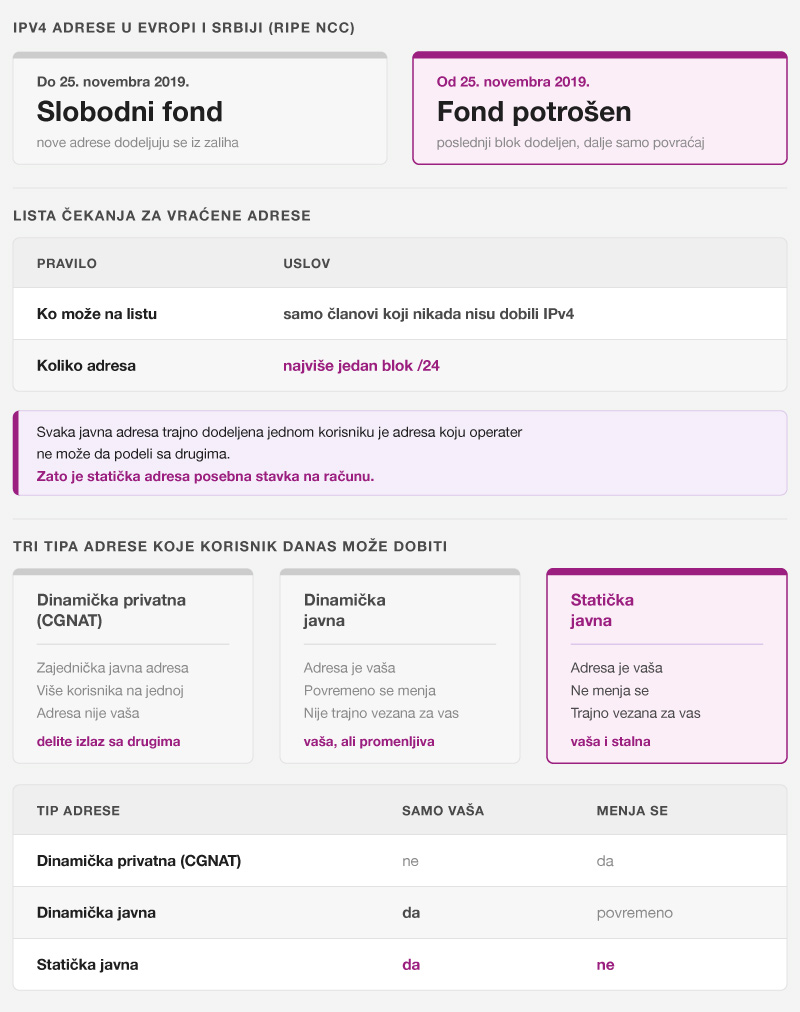Click the purple statička adresa note line
The image size is (800, 1012).
coord(205,476)
